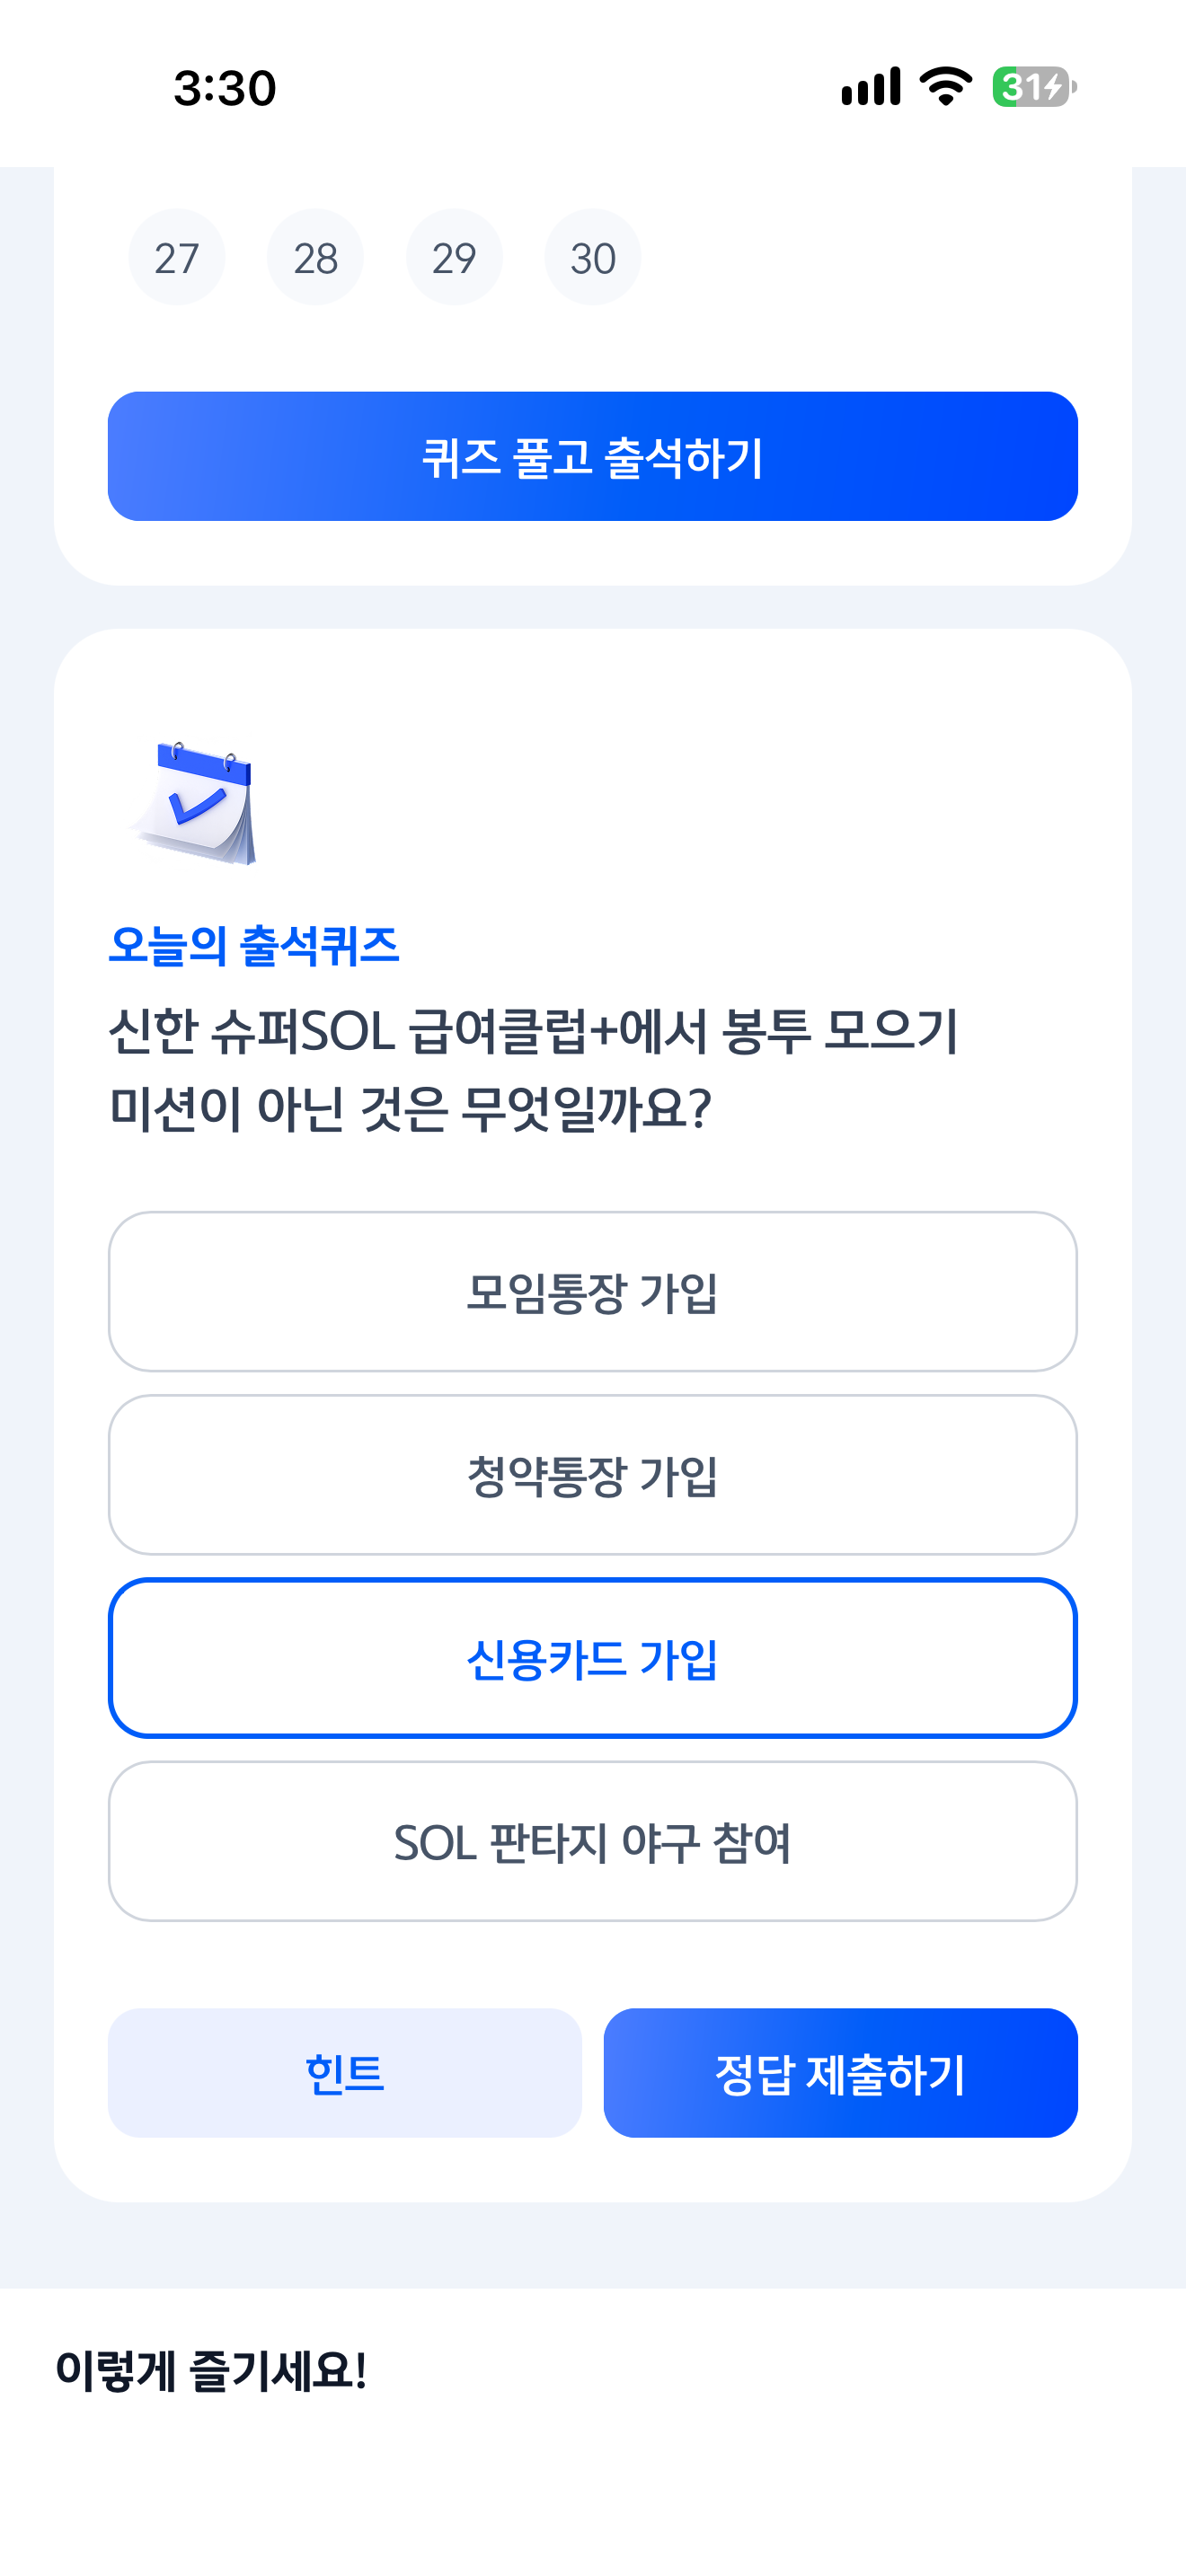
Task: Submit answer with 정답 제출하기
Action: pos(841,2073)
